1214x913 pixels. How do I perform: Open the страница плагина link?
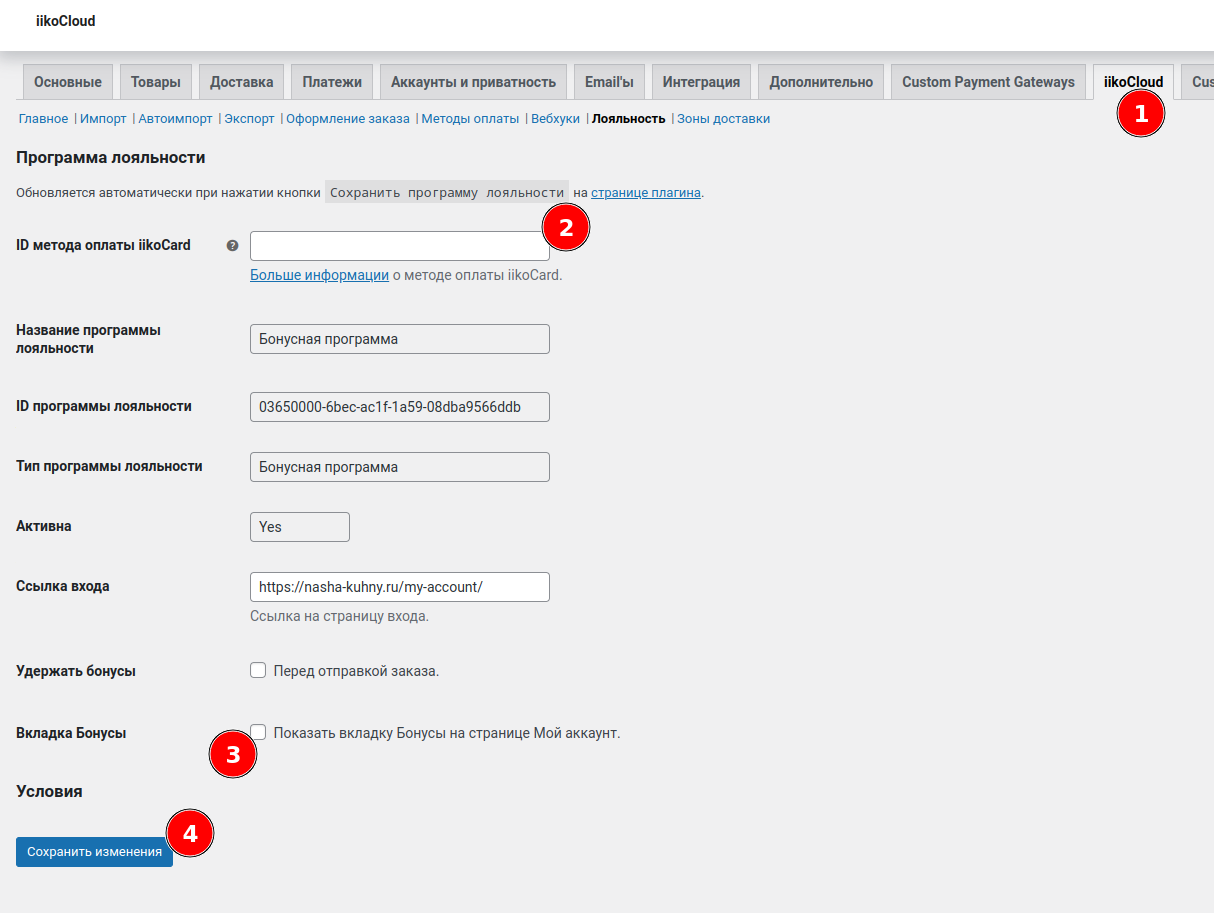[x=645, y=192]
